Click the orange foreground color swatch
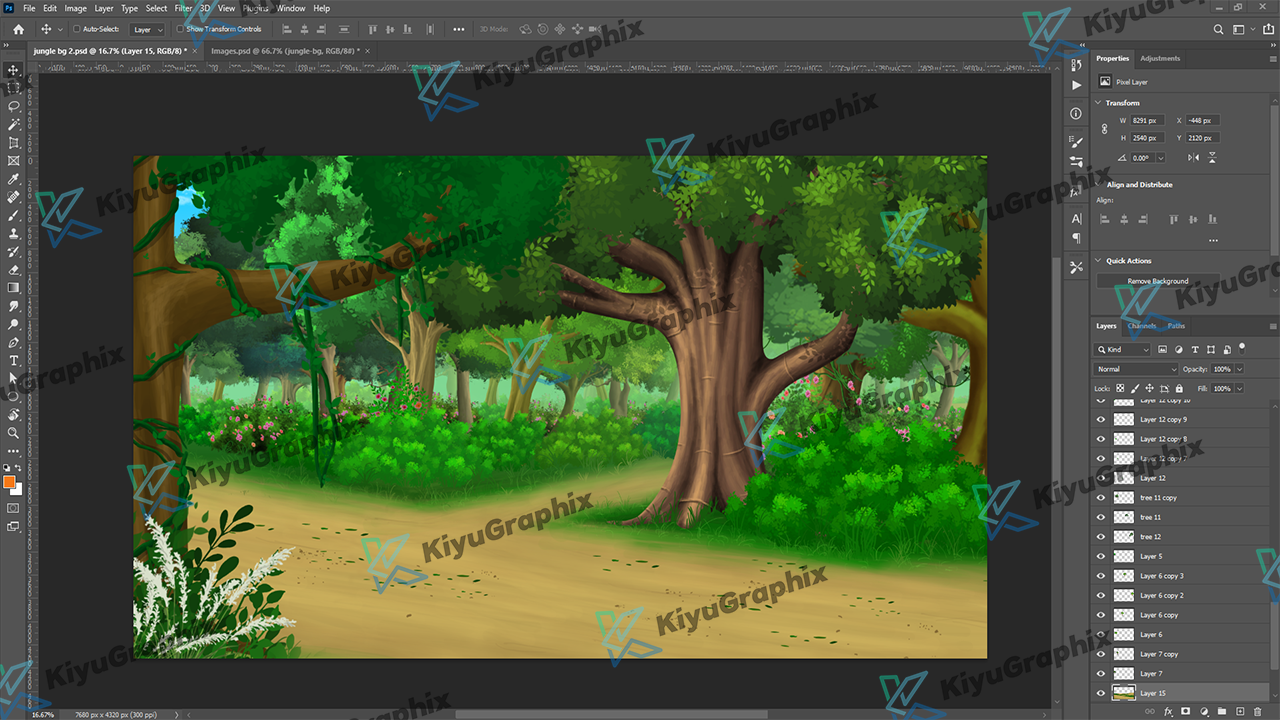 tap(9, 481)
